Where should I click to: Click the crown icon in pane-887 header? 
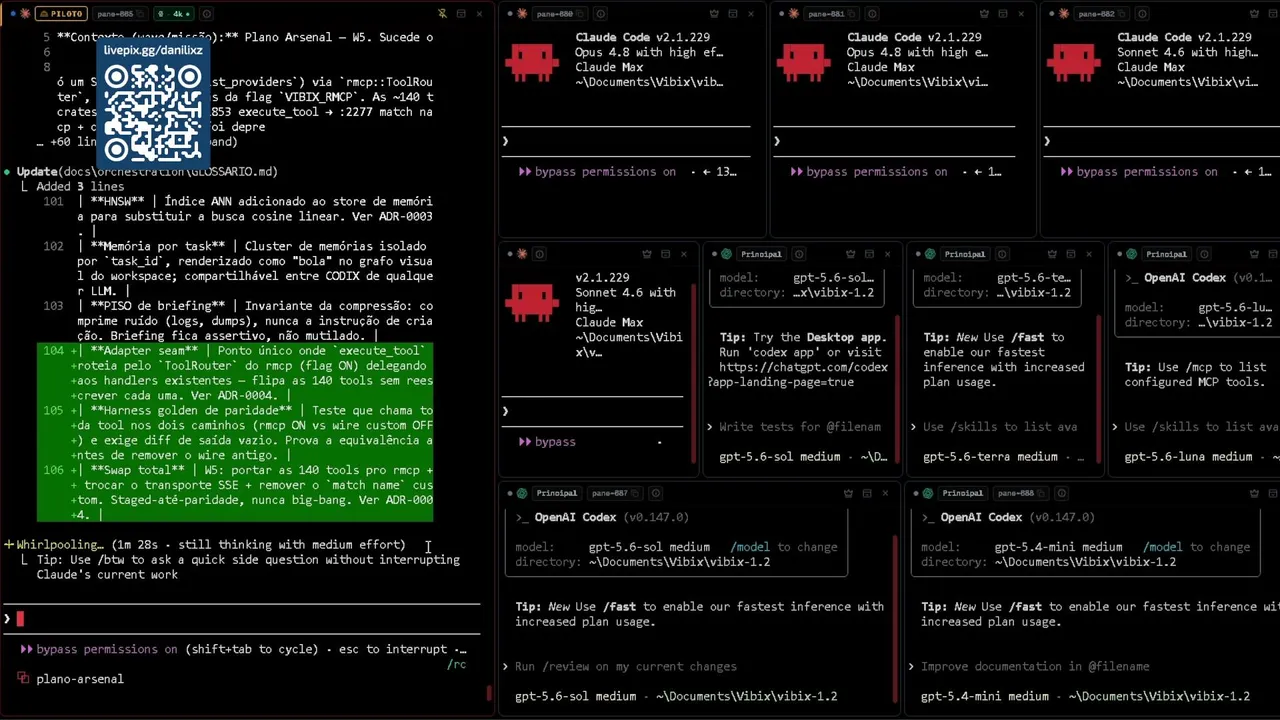point(848,493)
